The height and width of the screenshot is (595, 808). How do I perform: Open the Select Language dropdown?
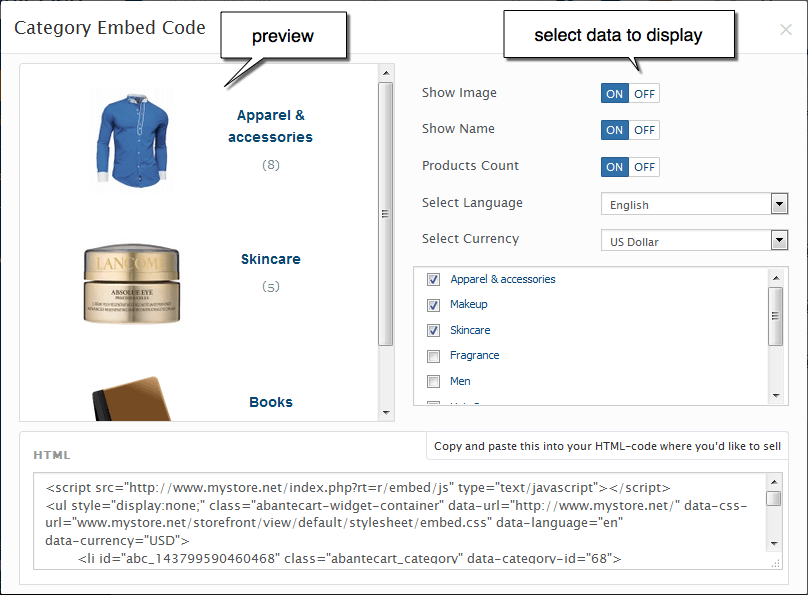click(x=694, y=204)
